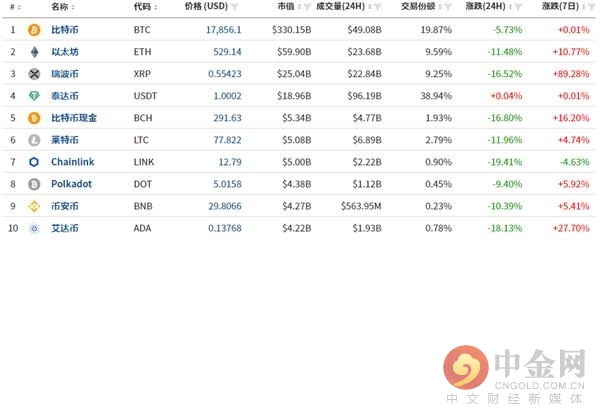600x417 pixels.
Task: Click 24H change +0.04%
Action: coord(506,96)
